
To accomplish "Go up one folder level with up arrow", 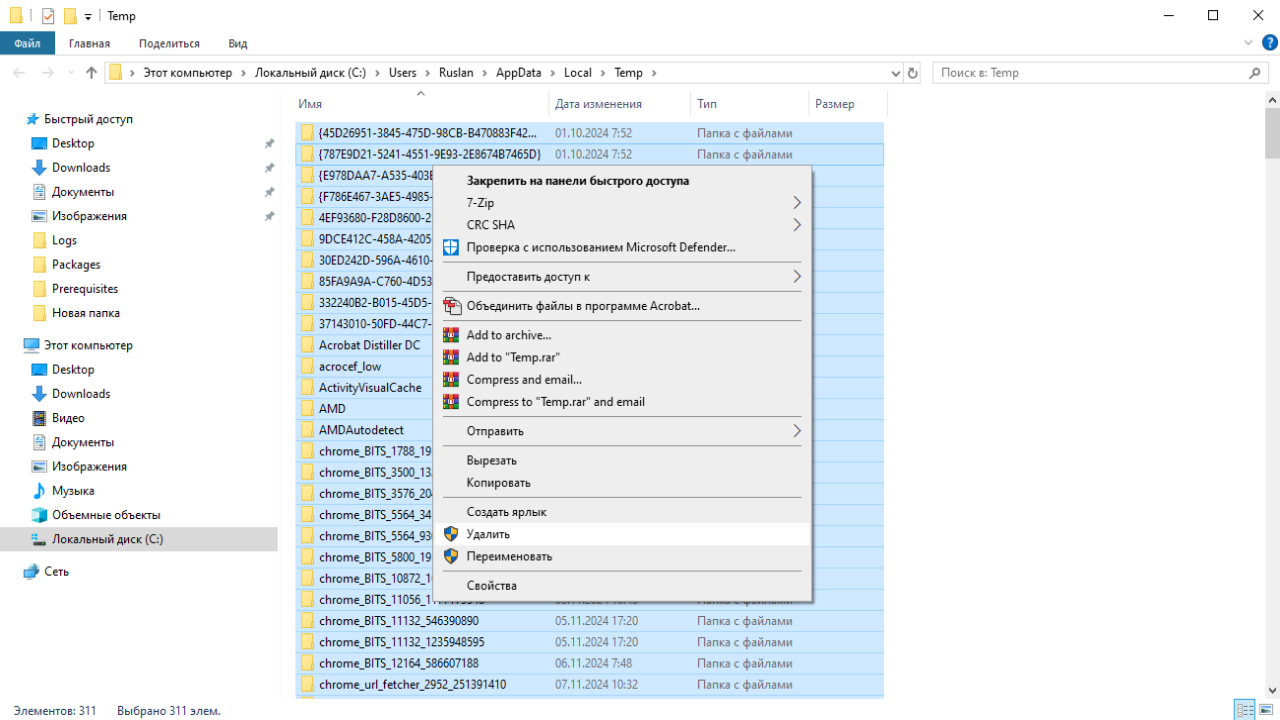I will tap(92, 73).
